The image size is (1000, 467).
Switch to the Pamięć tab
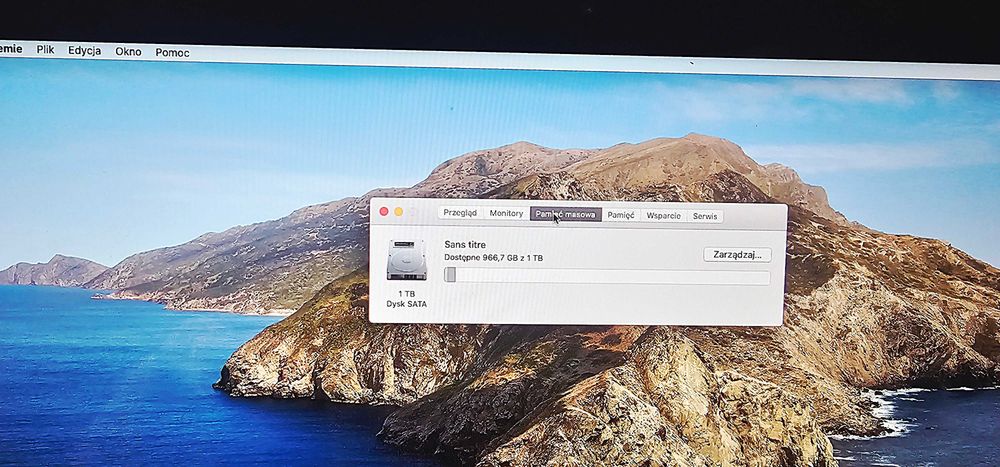click(621, 216)
